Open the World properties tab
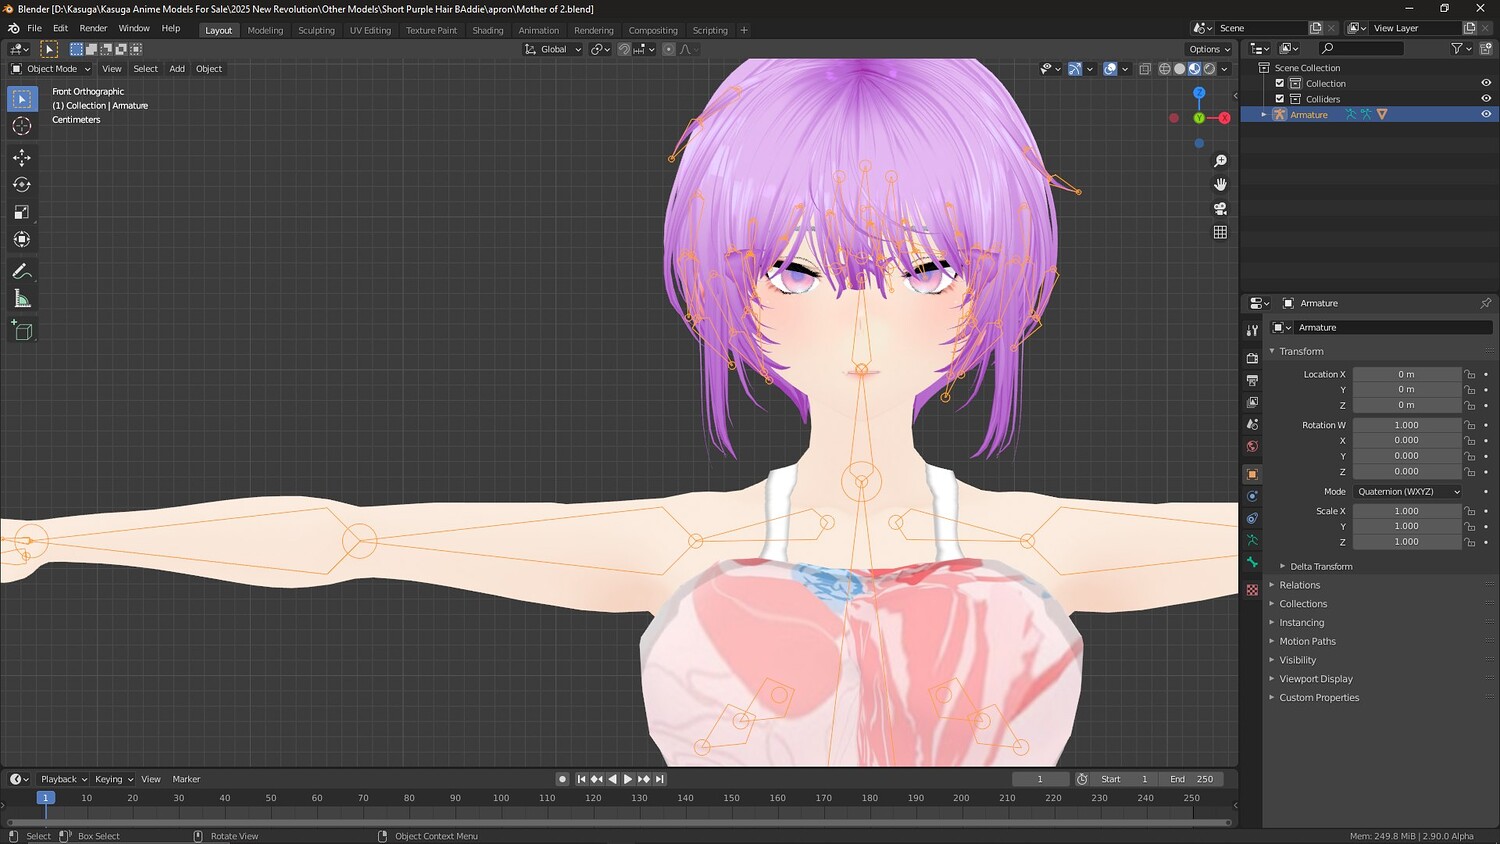This screenshot has height=844, width=1500. pos(1252,446)
